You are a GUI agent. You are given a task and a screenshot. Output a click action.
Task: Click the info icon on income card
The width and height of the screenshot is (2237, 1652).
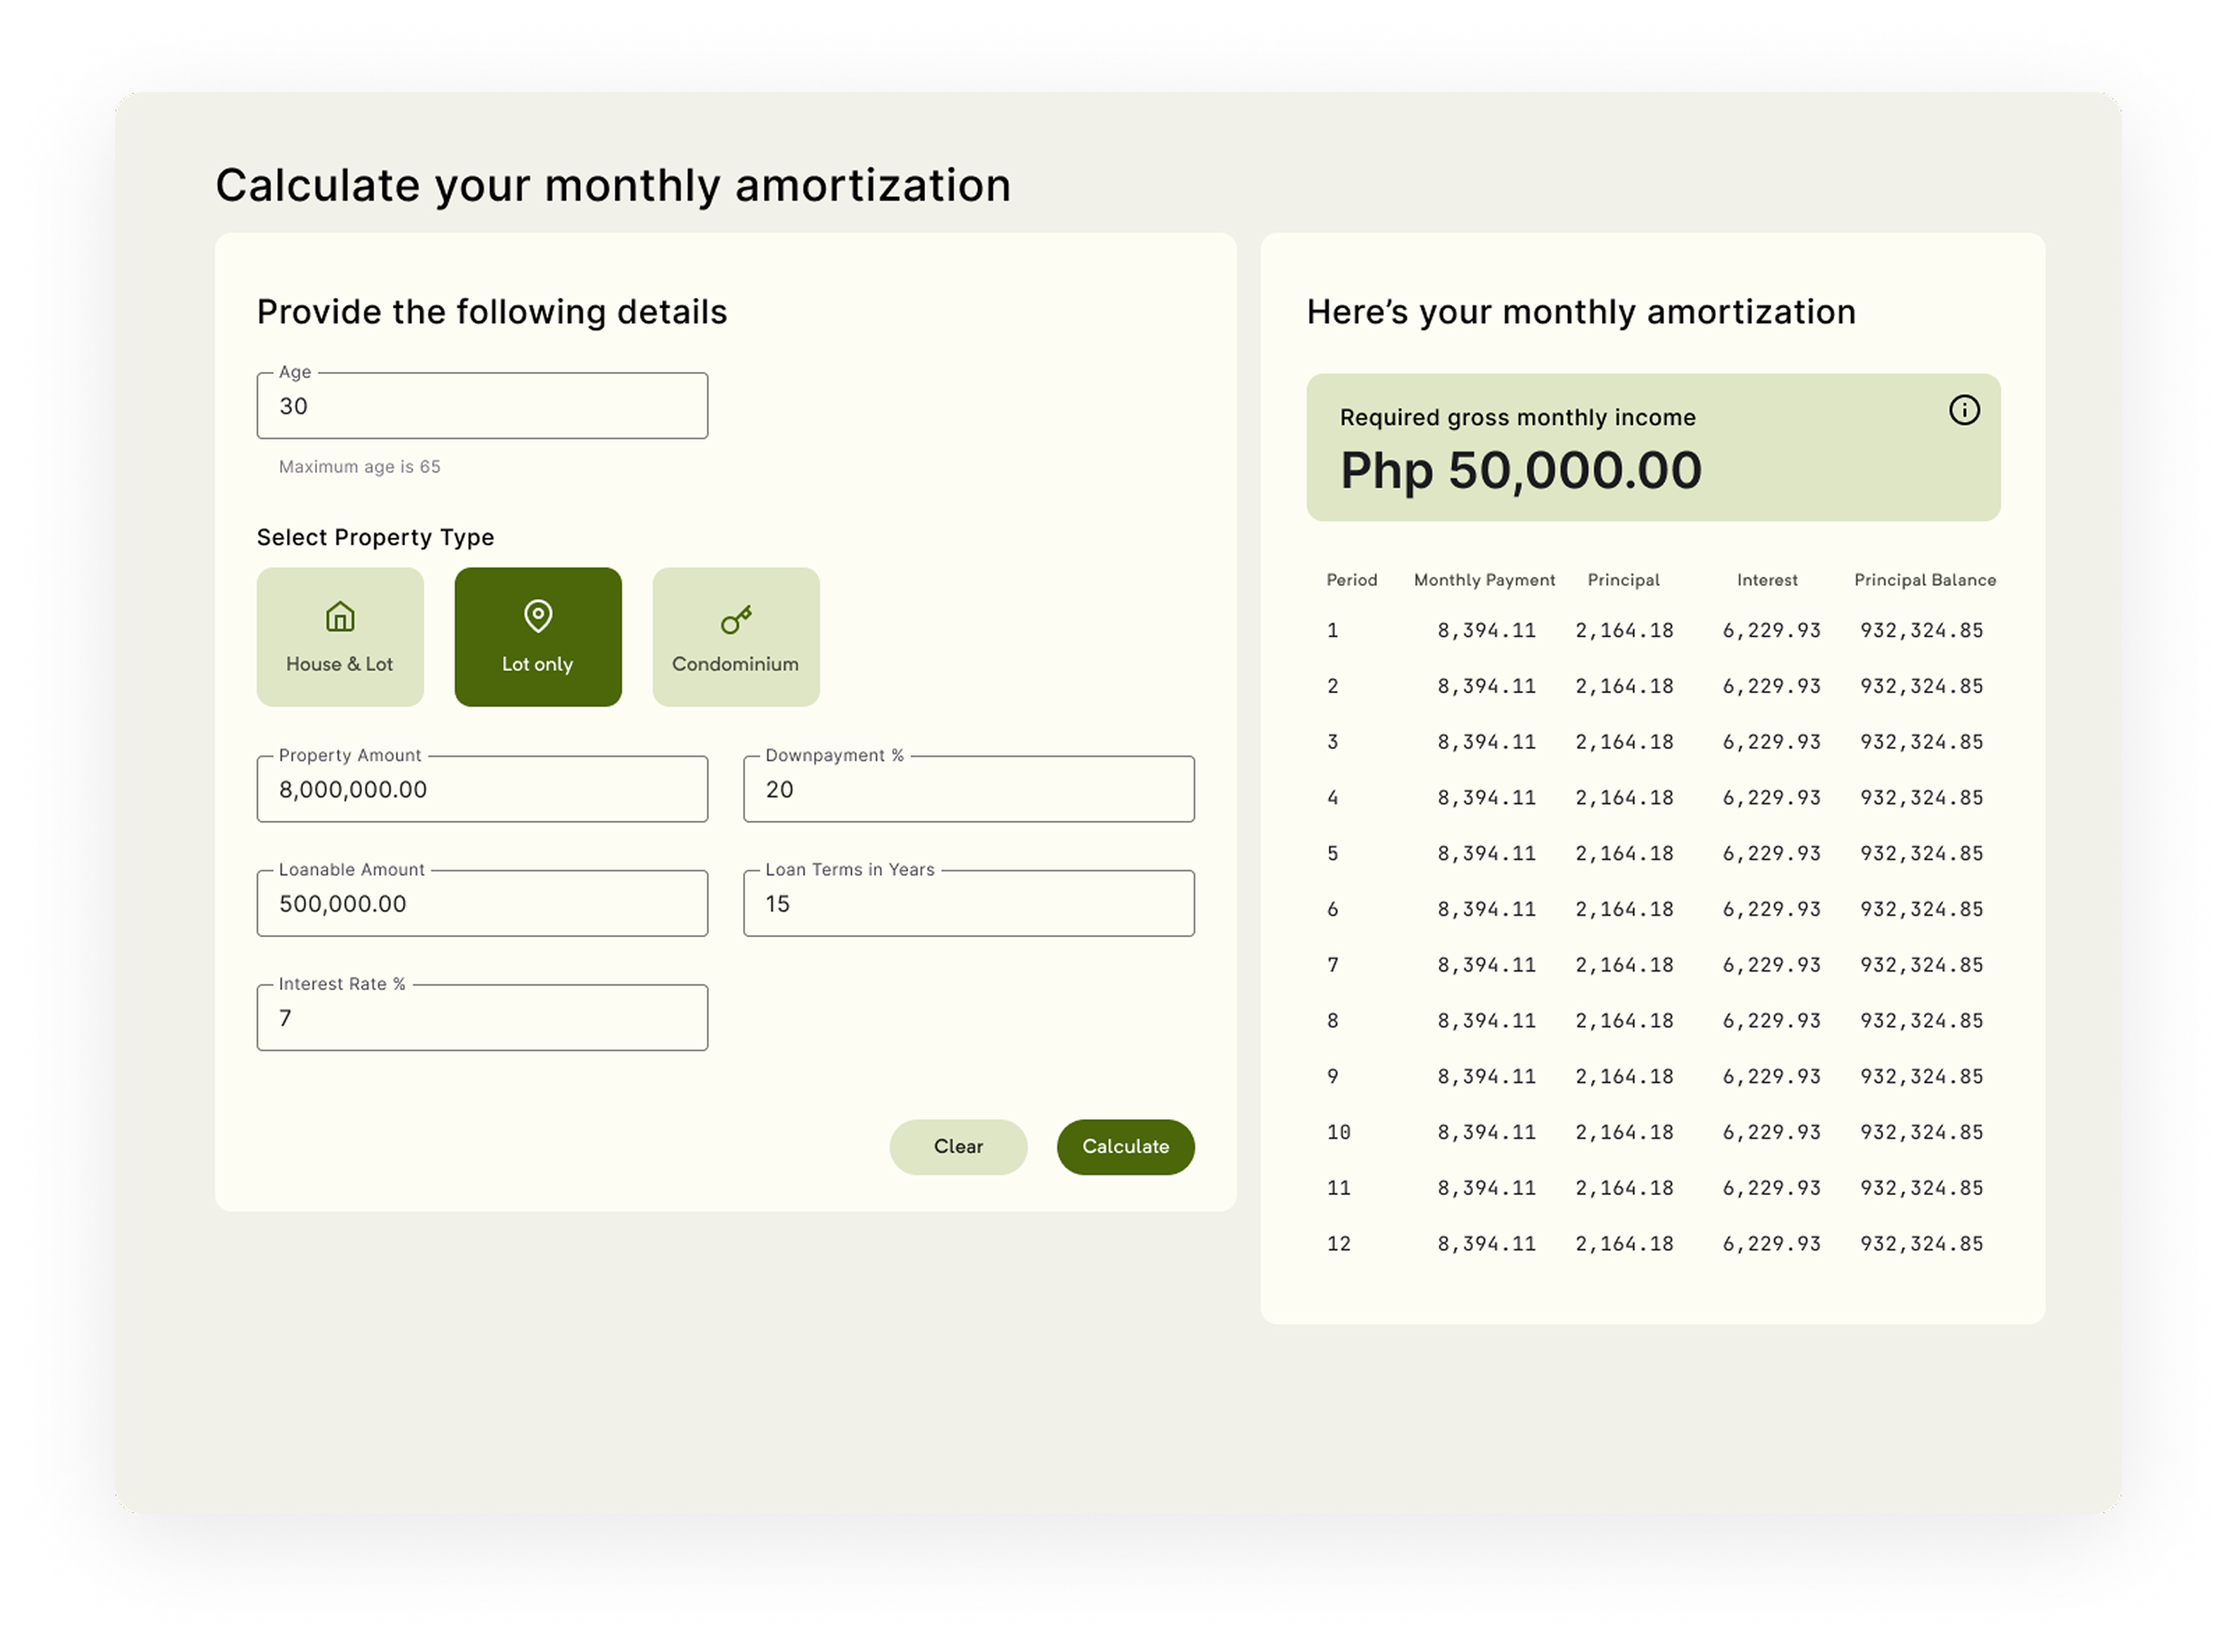(1963, 410)
